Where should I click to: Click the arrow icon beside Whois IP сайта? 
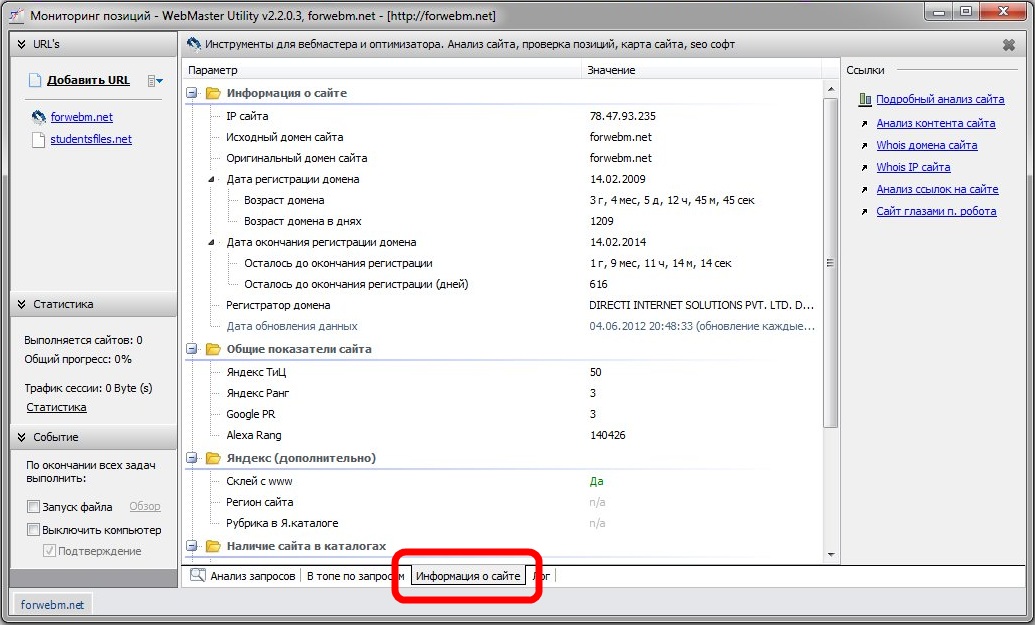tap(864, 168)
